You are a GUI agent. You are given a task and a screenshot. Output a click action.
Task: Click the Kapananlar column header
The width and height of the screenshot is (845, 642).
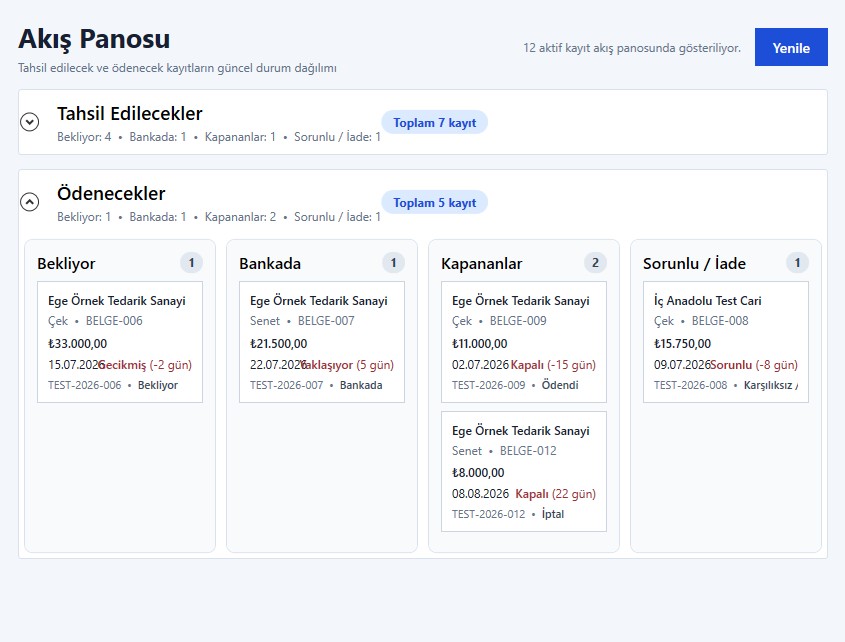(481, 264)
